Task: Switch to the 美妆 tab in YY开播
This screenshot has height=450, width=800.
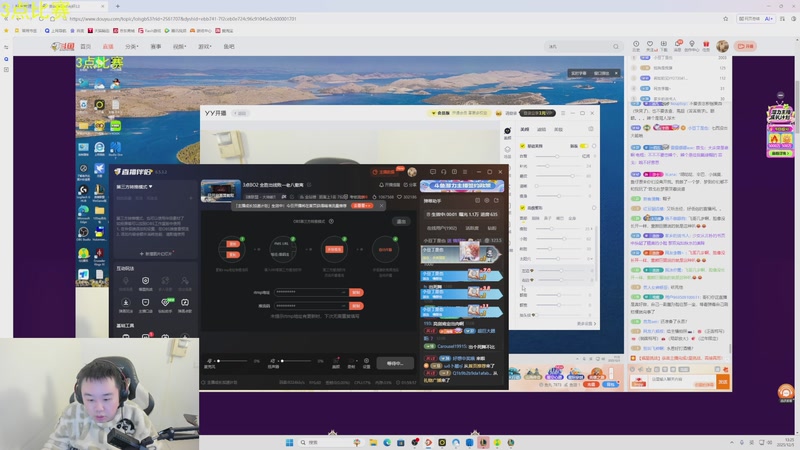Action: (558, 130)
